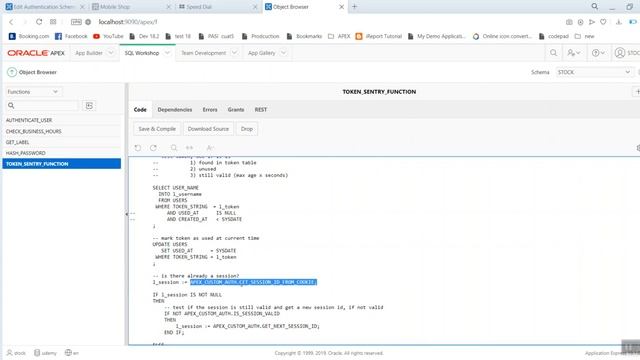Click the Download Source button
The width and height of the screenshot is (640, 360).
click(208, 129)
